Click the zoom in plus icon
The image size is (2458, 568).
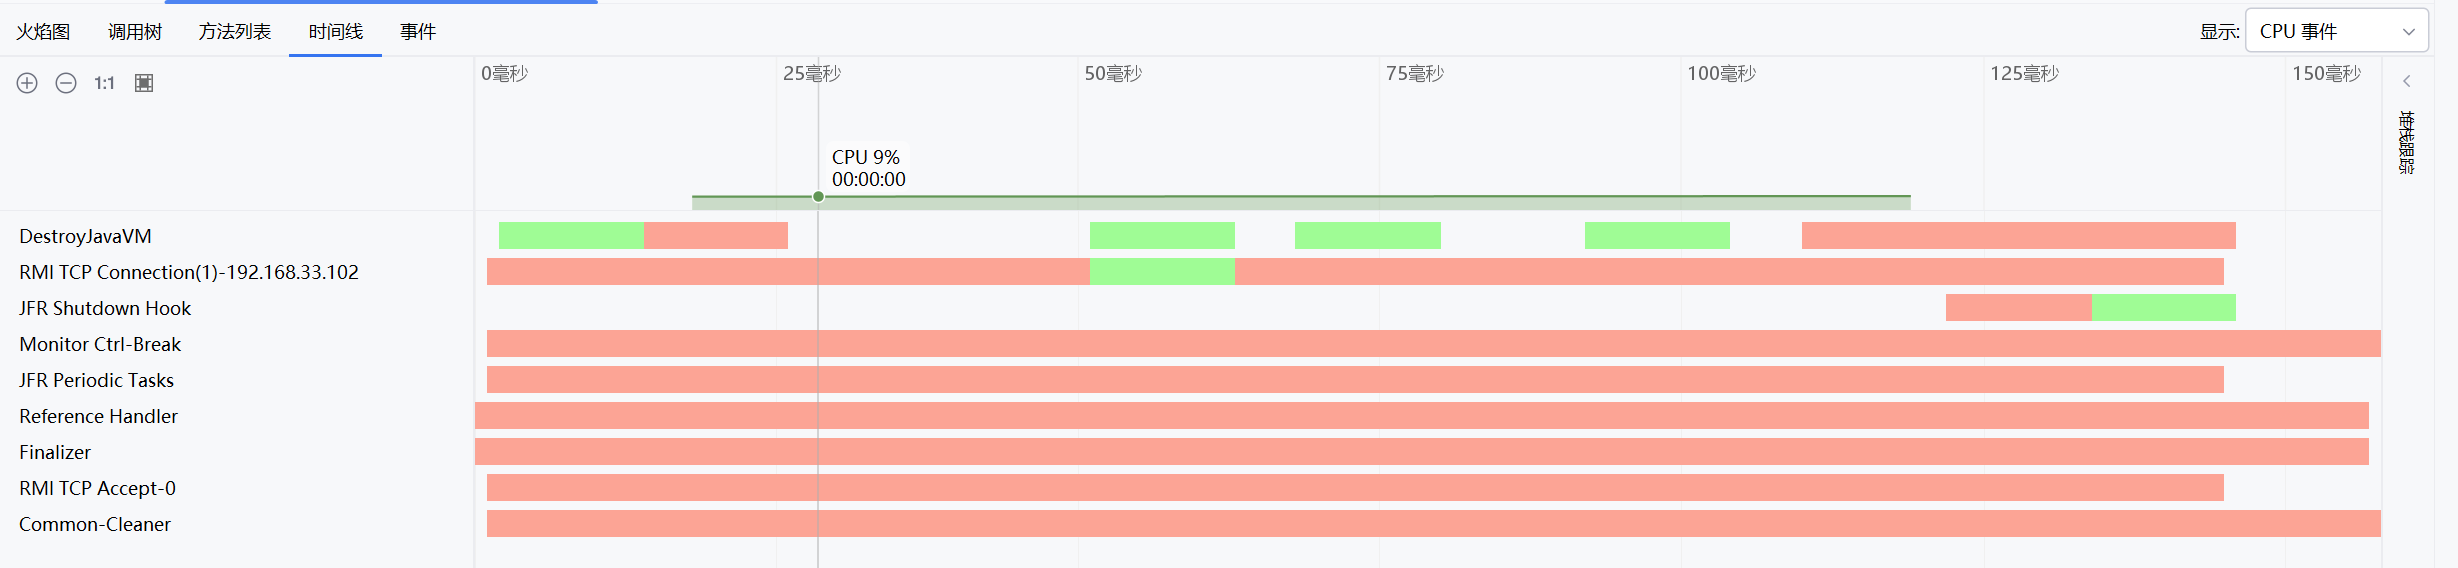27,83
